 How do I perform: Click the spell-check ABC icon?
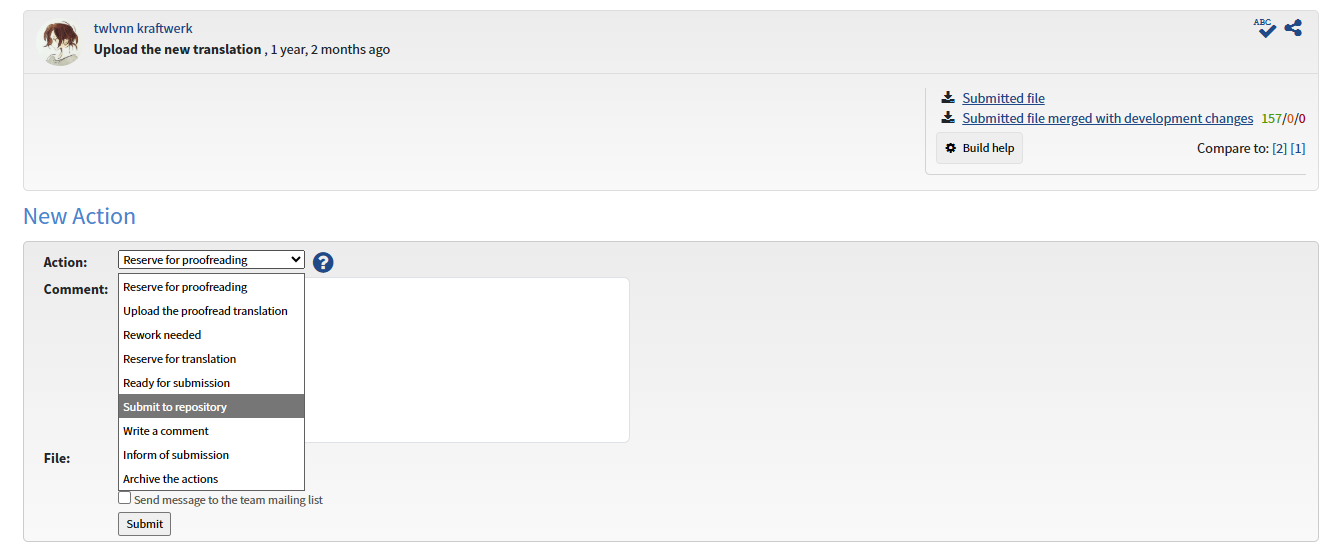(x=1266, y=28)
